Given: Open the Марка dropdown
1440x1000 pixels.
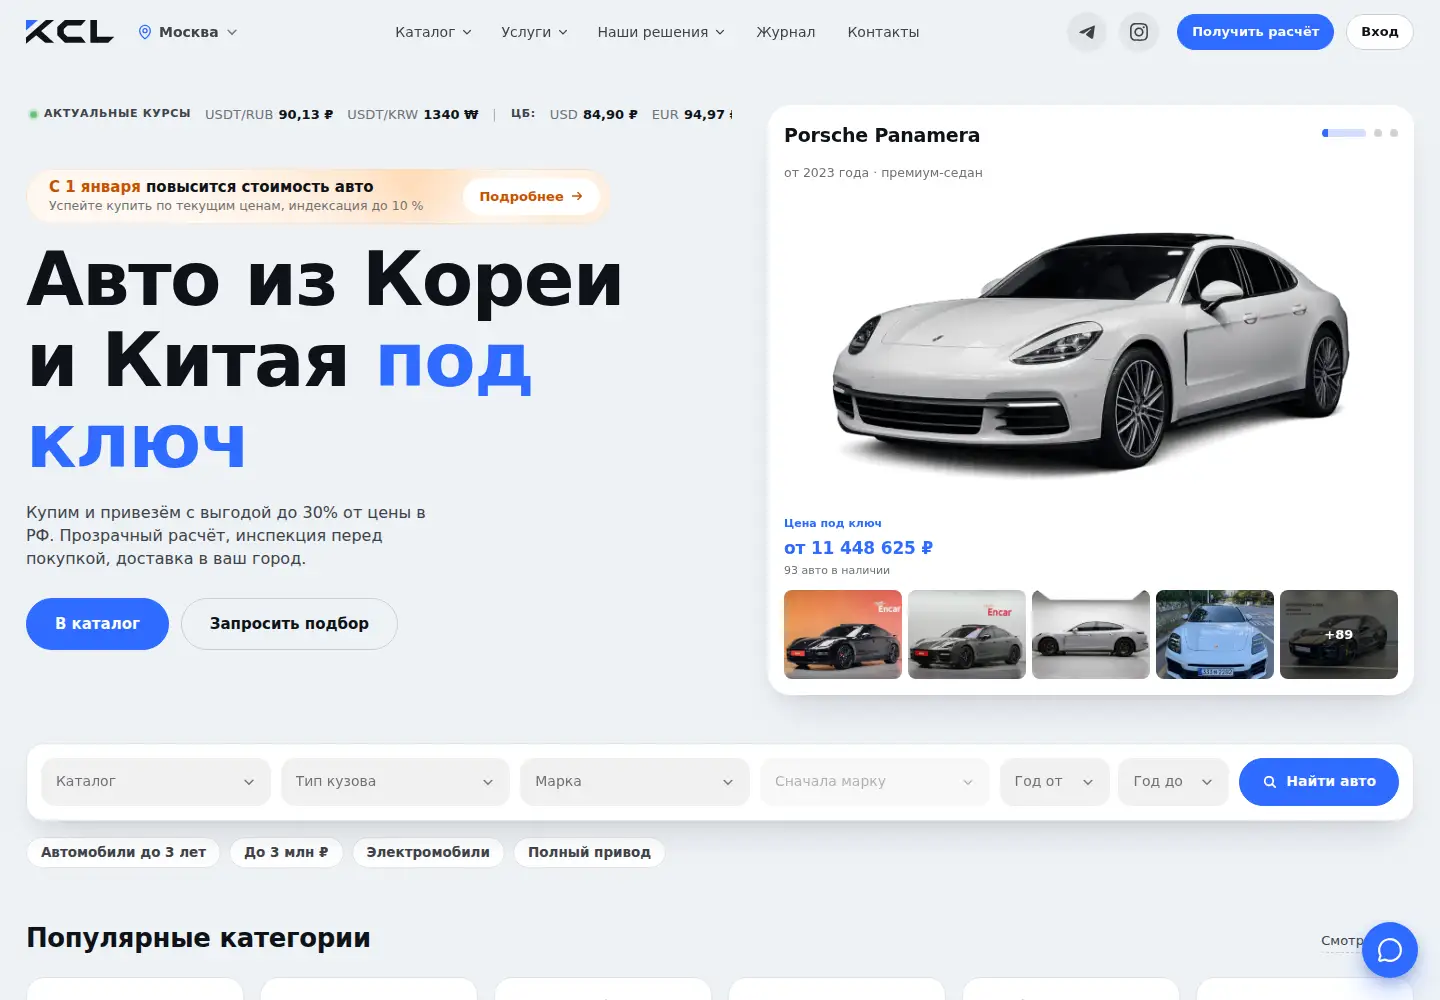Looking at the screenshot, I should pyautogui.click(x=635, y=782).
